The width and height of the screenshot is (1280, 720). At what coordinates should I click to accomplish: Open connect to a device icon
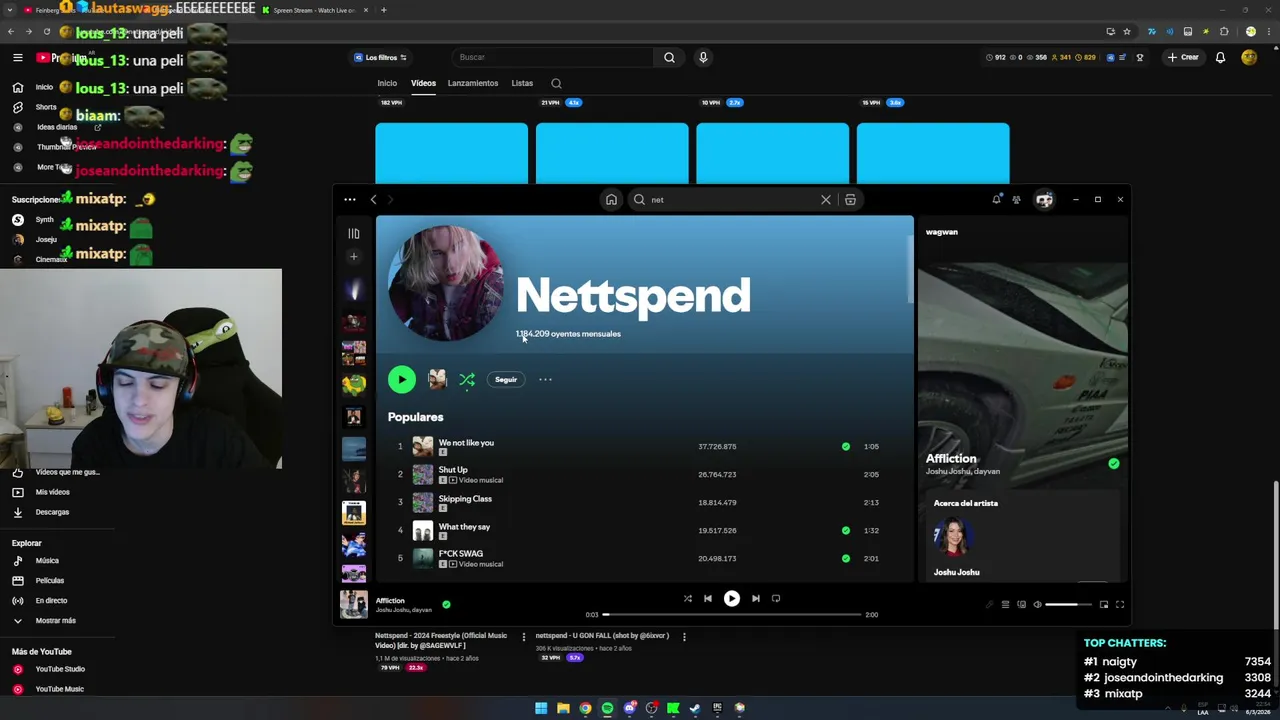pos(1021,604)
